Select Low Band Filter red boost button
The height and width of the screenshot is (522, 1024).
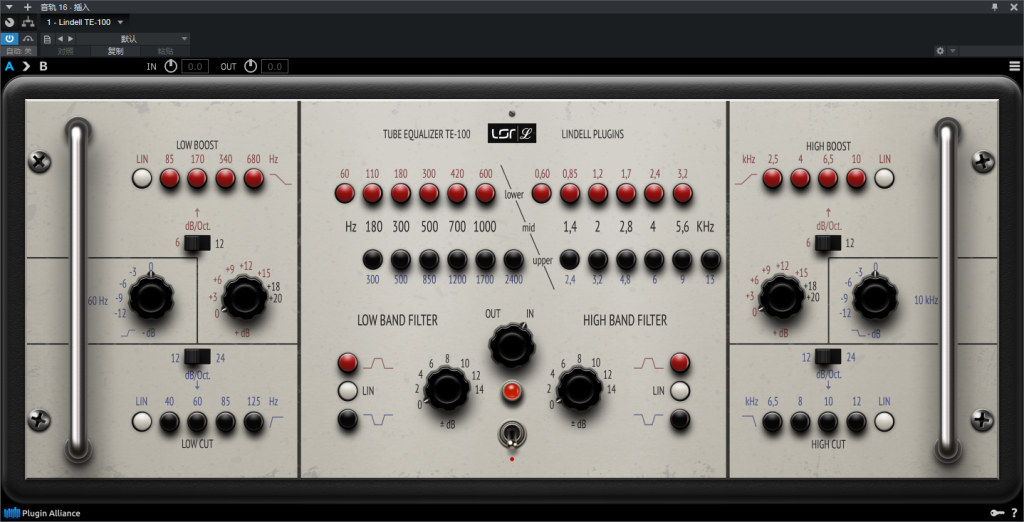point(347,363)
